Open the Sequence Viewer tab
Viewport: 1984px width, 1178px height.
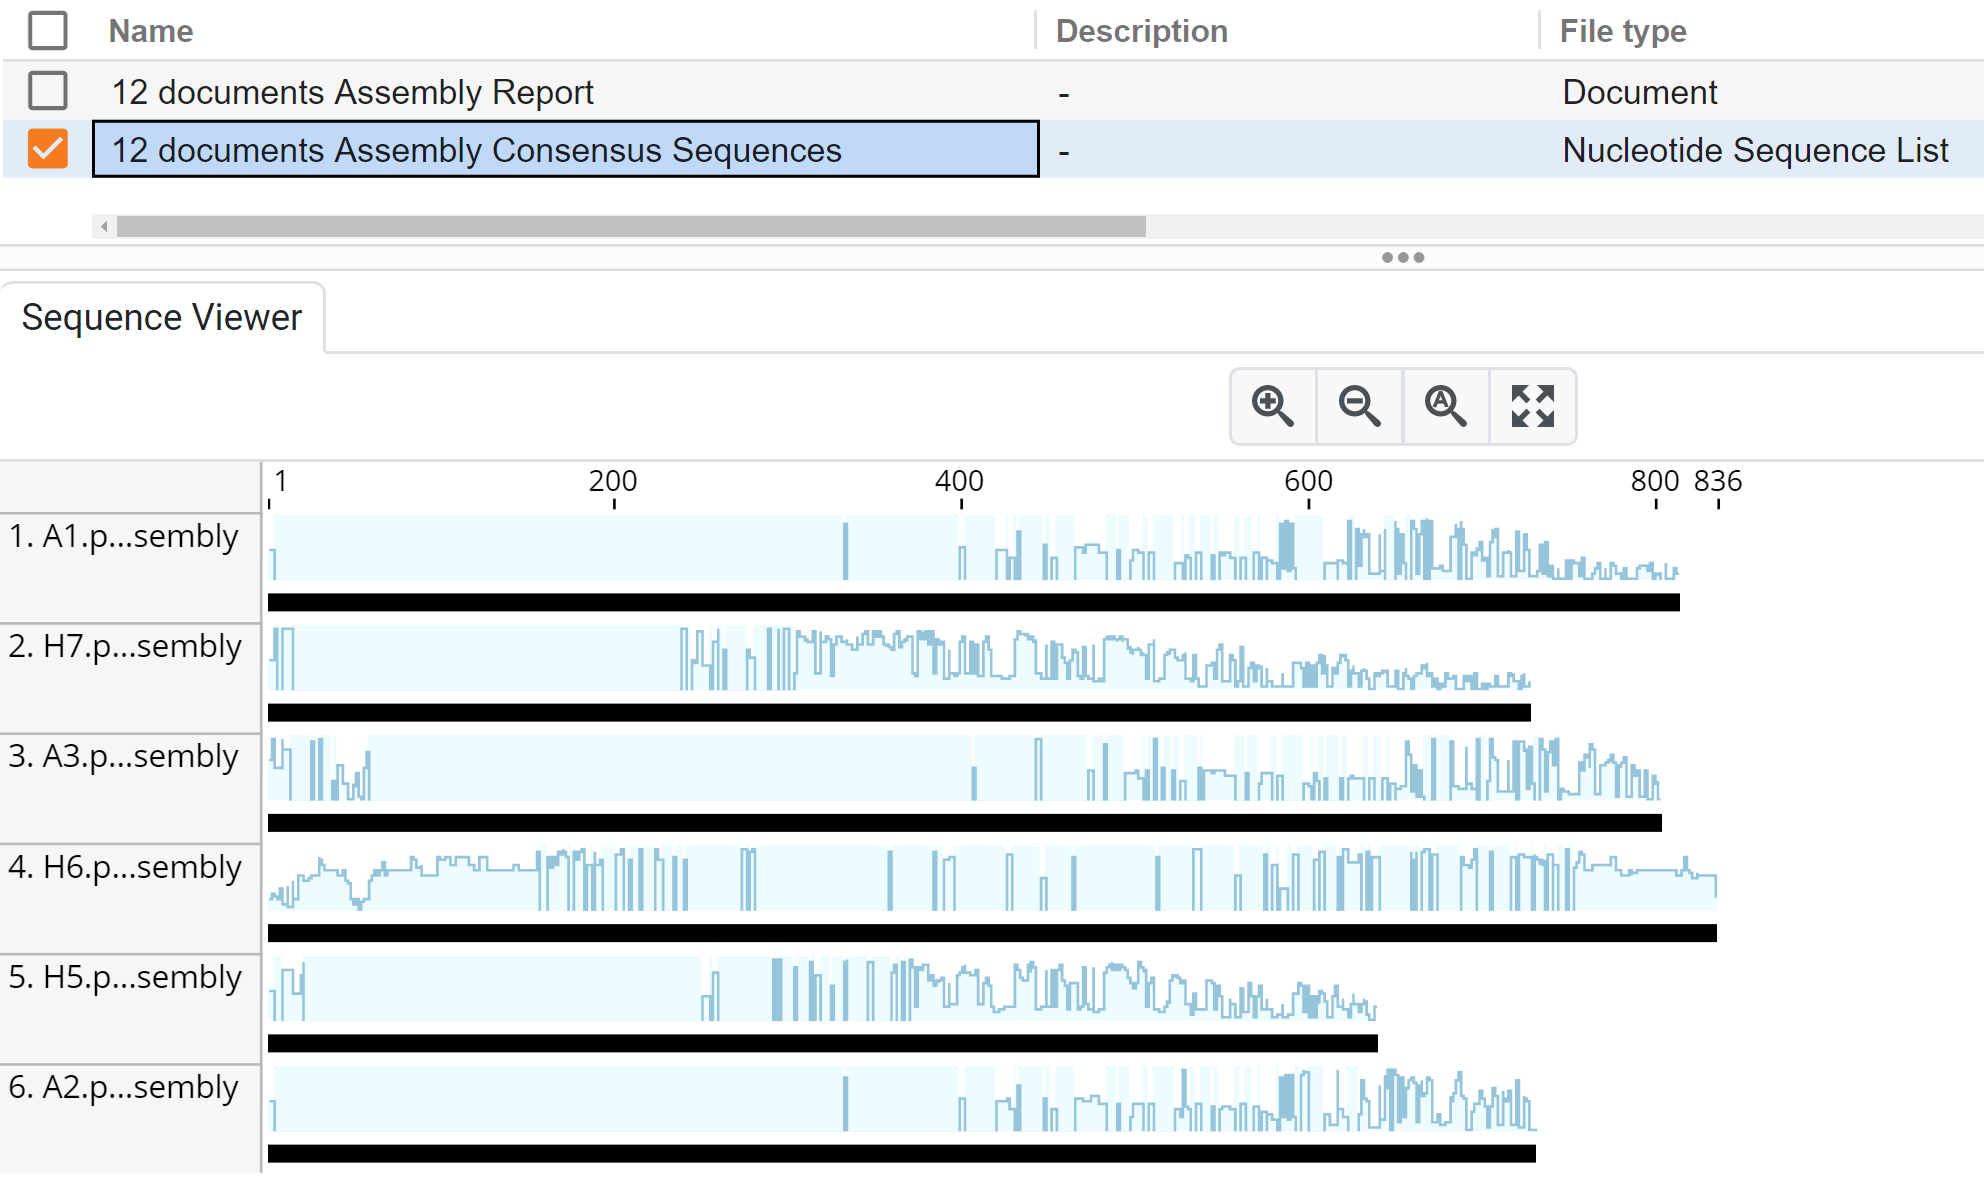pos(162,317)
